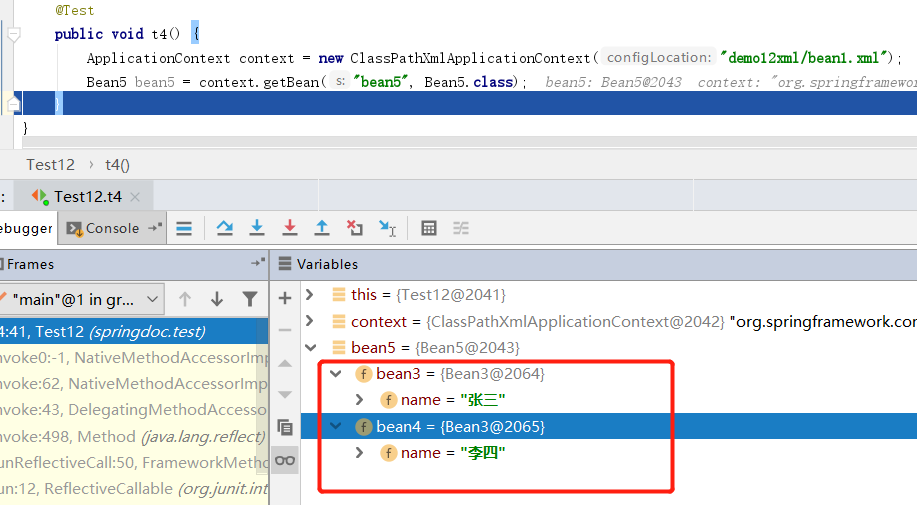Open Evaluate Expression calculator icon
The width and height of the screenshot is (917, 505).
(429, 228)
